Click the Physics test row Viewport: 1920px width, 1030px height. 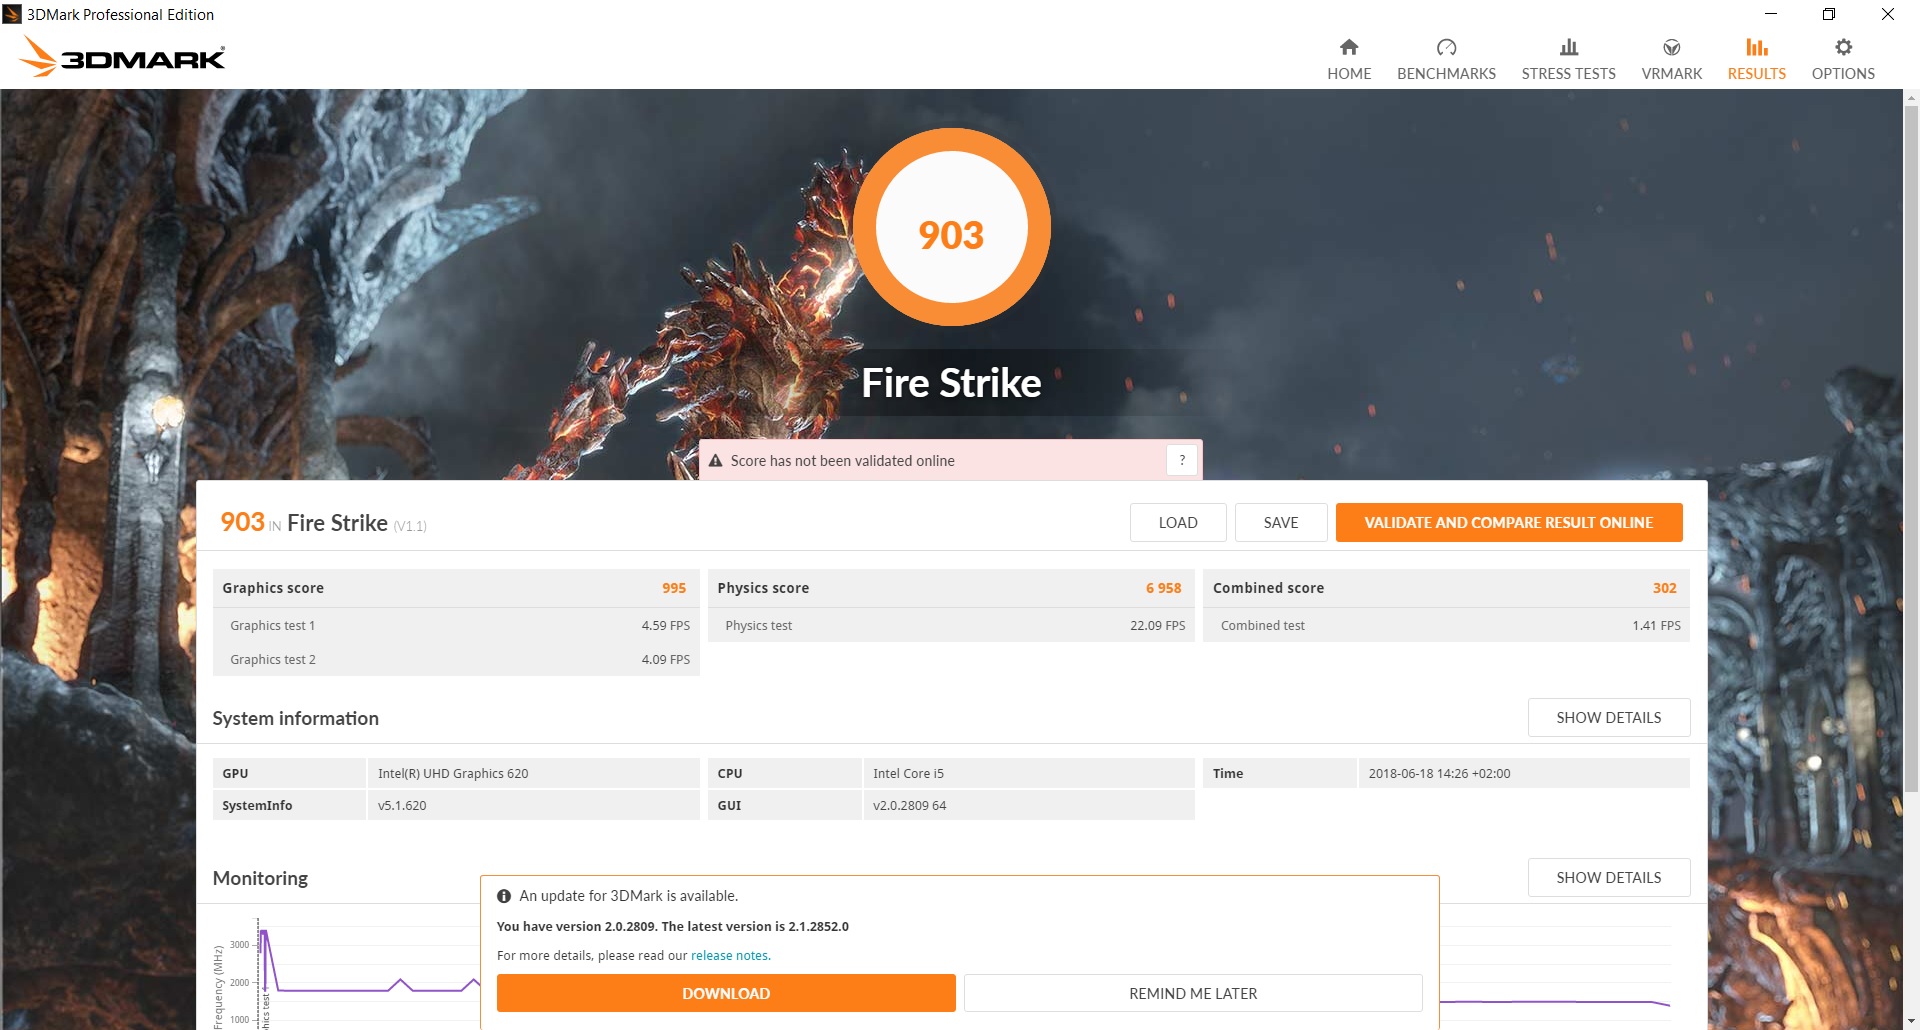click(951, 625)
